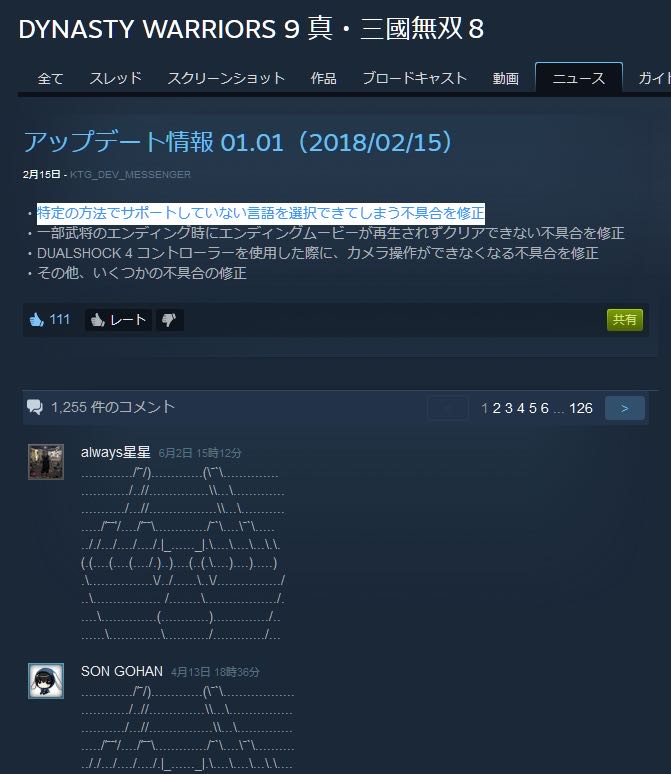671x774 pixels.
Task: Select the スクリーンショット tab
Action: (x=226, y=78)
